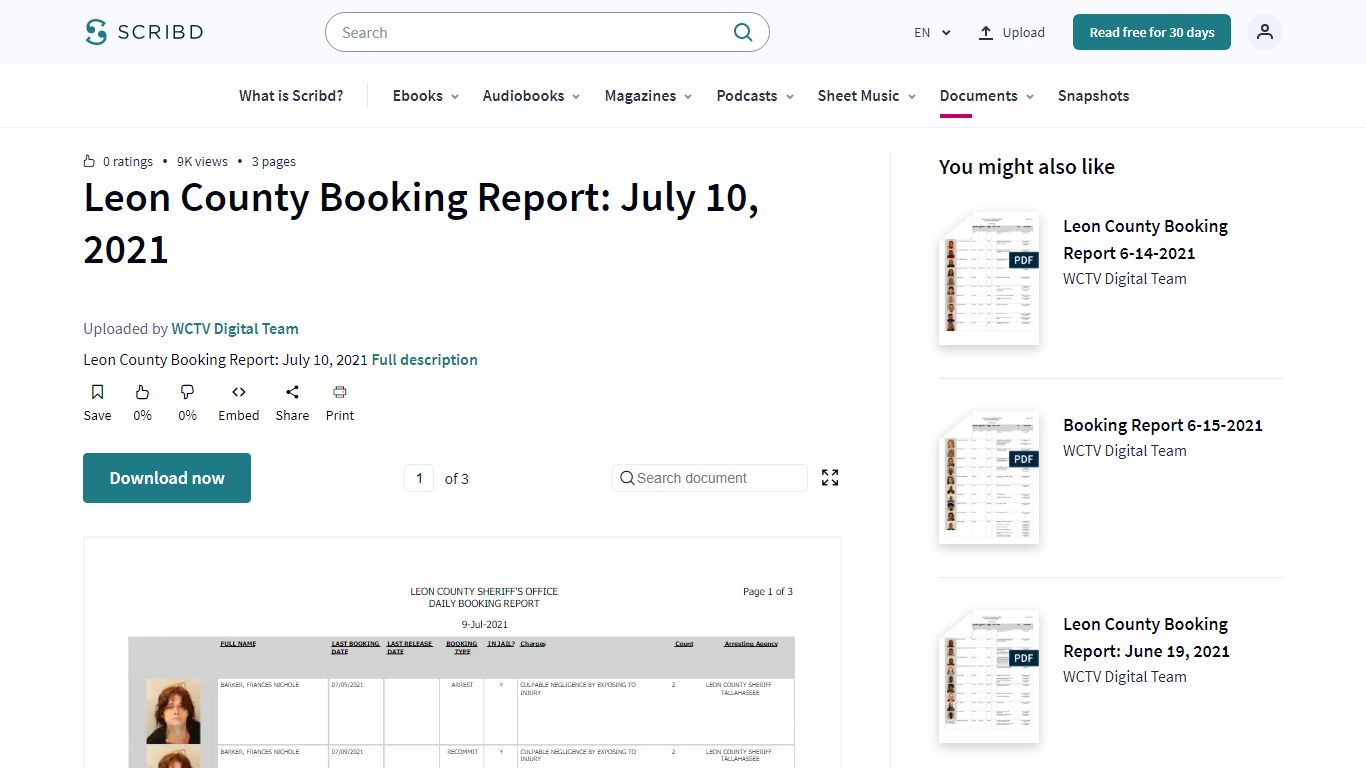Click the page number box showing 1

419,478
